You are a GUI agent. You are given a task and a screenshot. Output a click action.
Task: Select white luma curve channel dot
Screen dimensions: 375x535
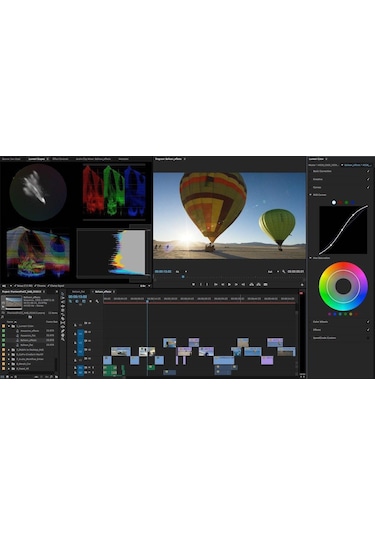334,202
